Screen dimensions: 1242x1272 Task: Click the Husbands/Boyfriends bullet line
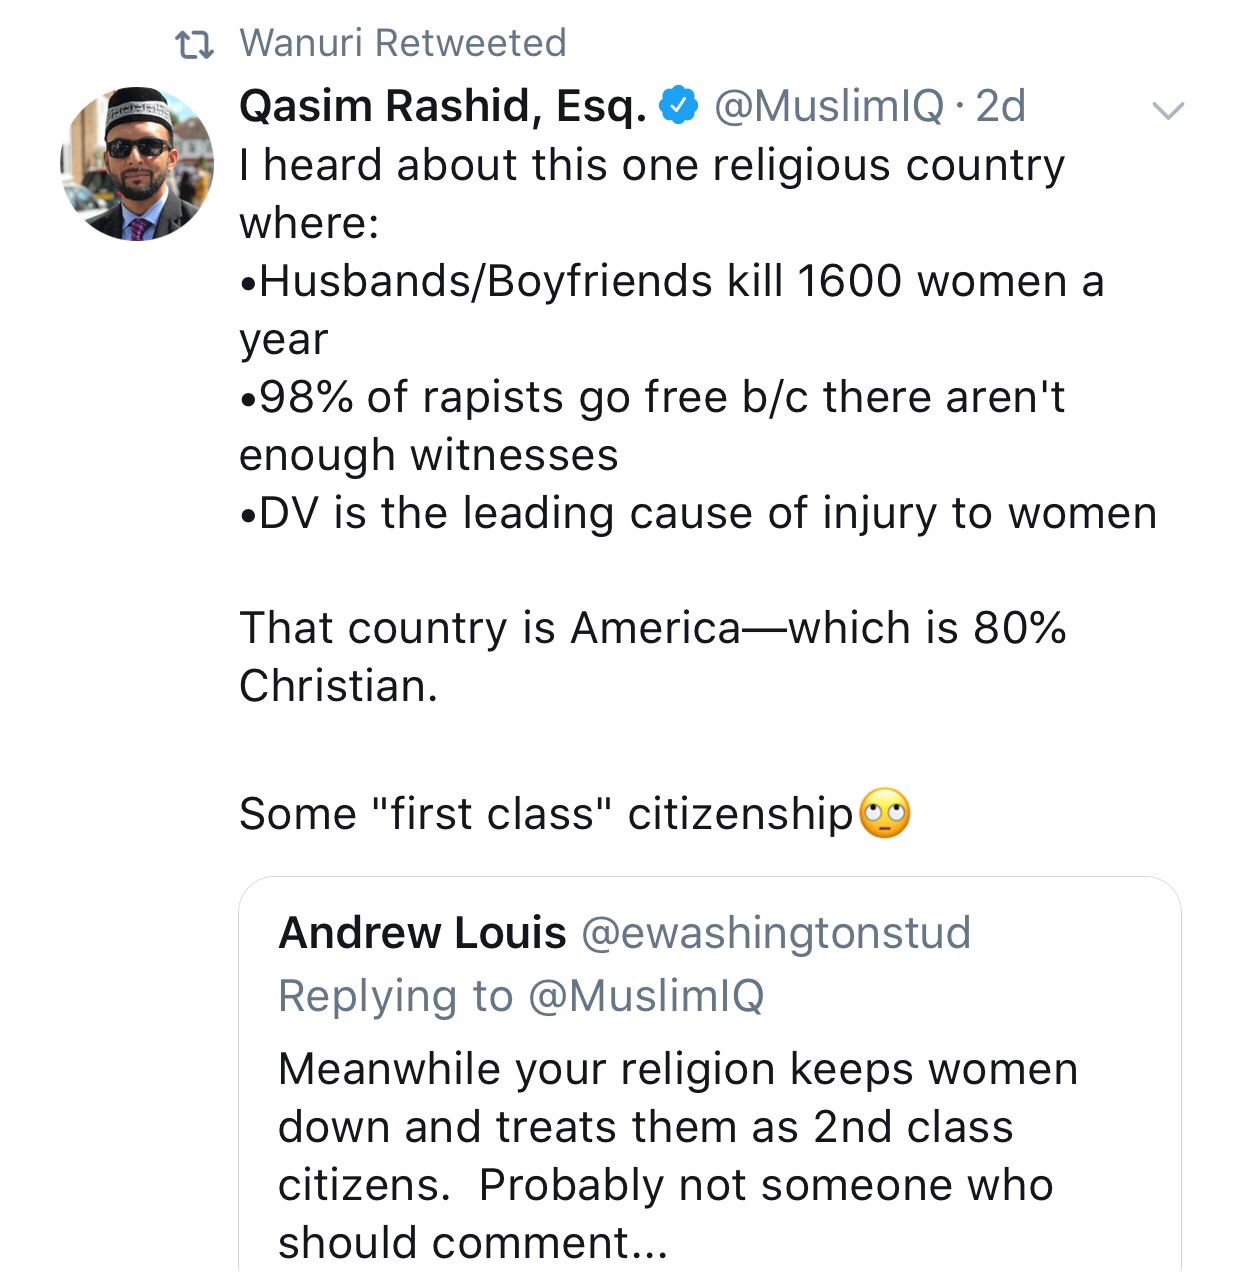[671, 281]
